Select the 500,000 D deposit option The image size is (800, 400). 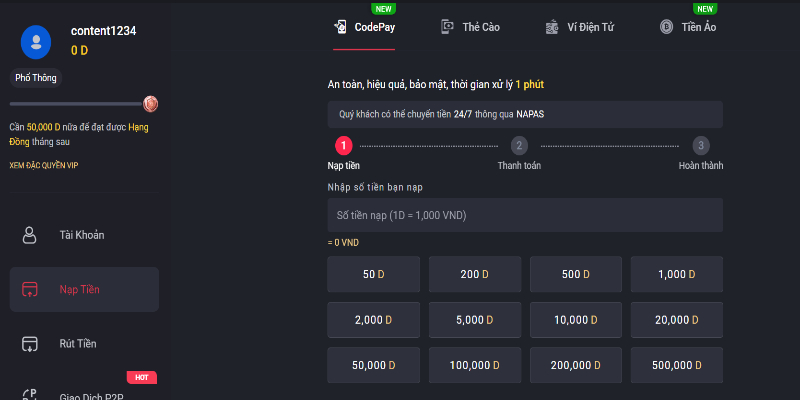[677, 366]
